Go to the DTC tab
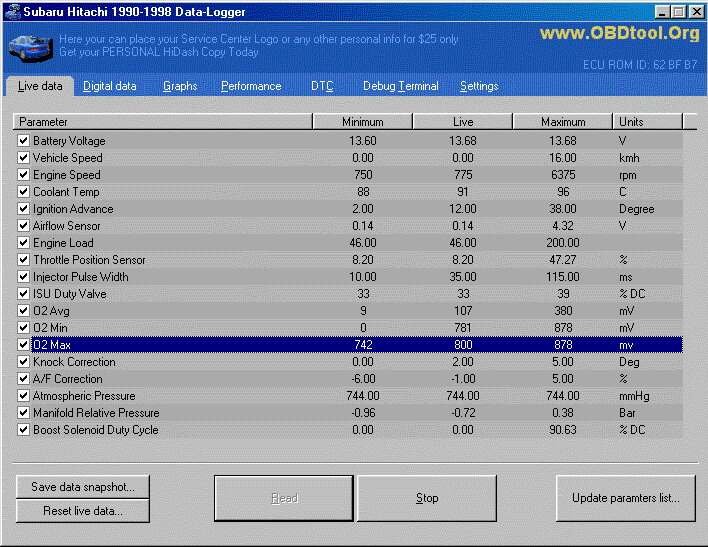The image size is (708, 547). [x=322, y=86]
